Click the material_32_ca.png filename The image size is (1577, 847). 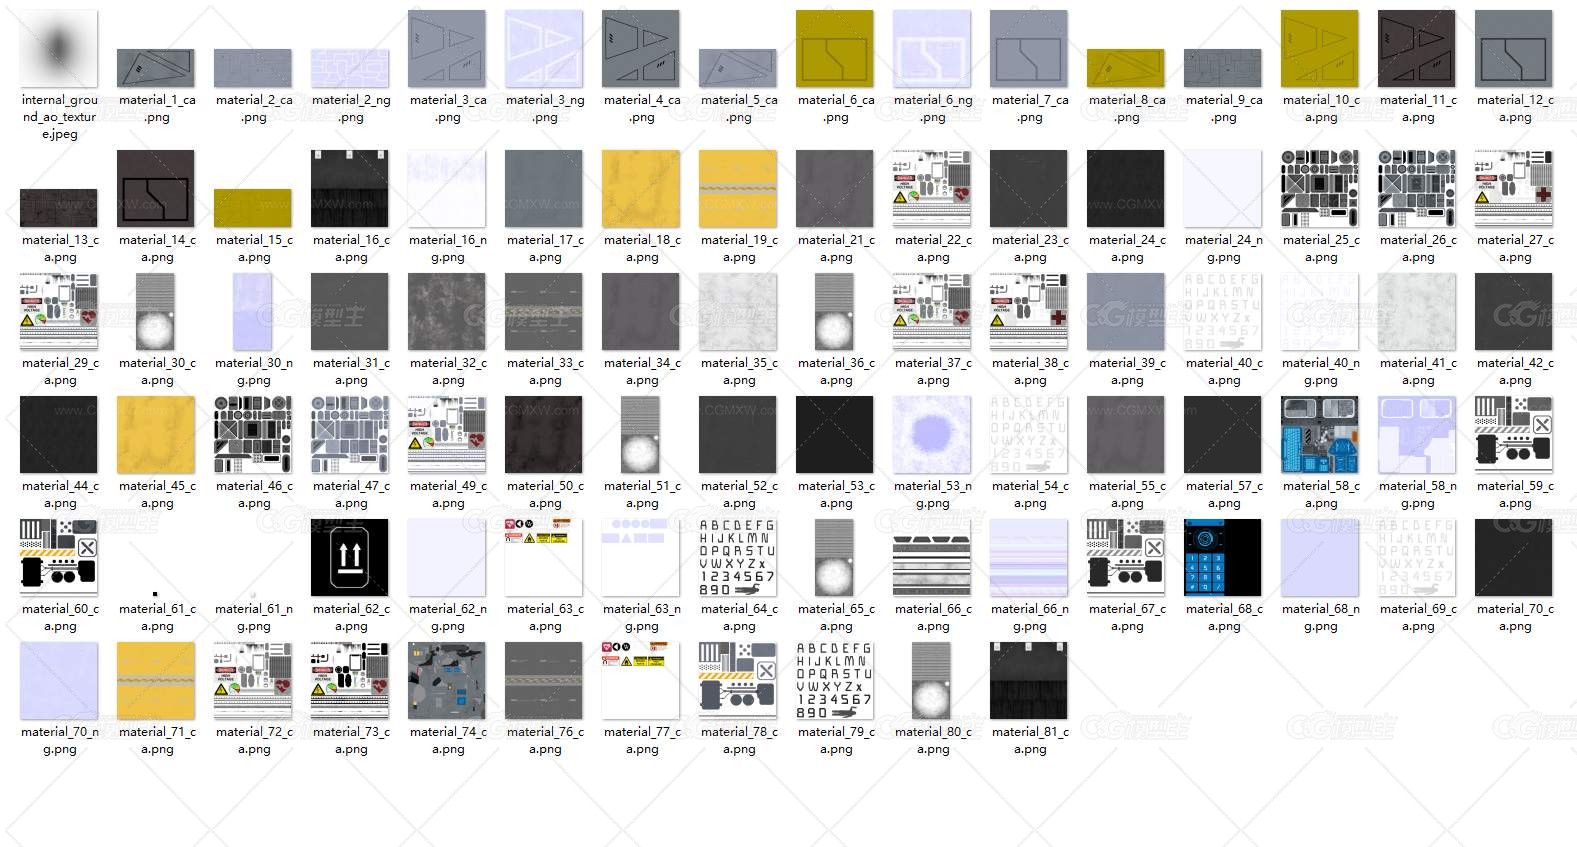tap(447, 371)
